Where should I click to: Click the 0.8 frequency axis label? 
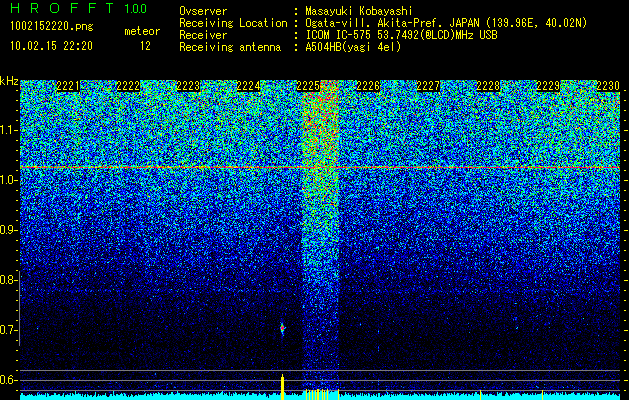[x=8, y=280]
